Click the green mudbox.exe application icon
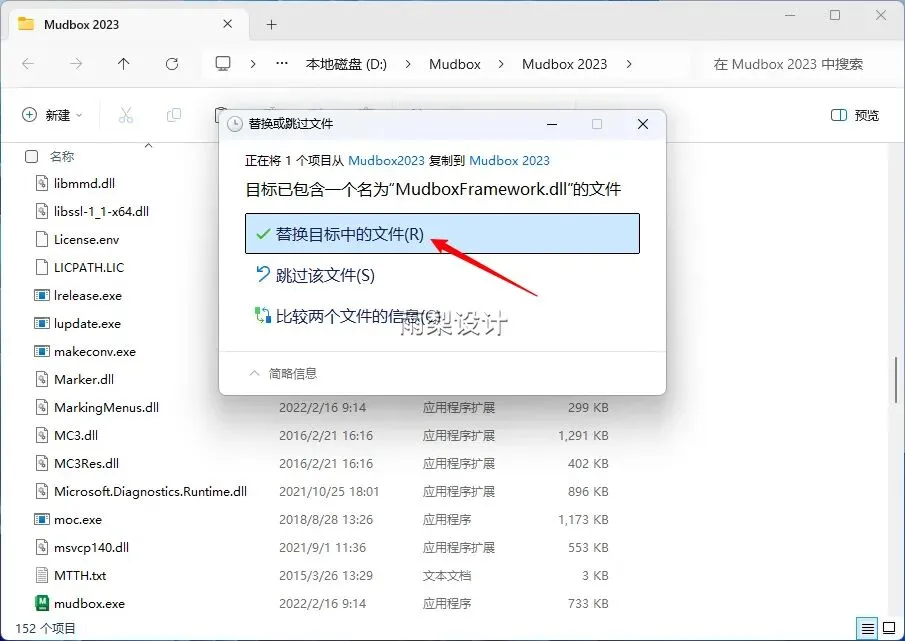The width and height of the screenshot is (905, 641). 42,603
